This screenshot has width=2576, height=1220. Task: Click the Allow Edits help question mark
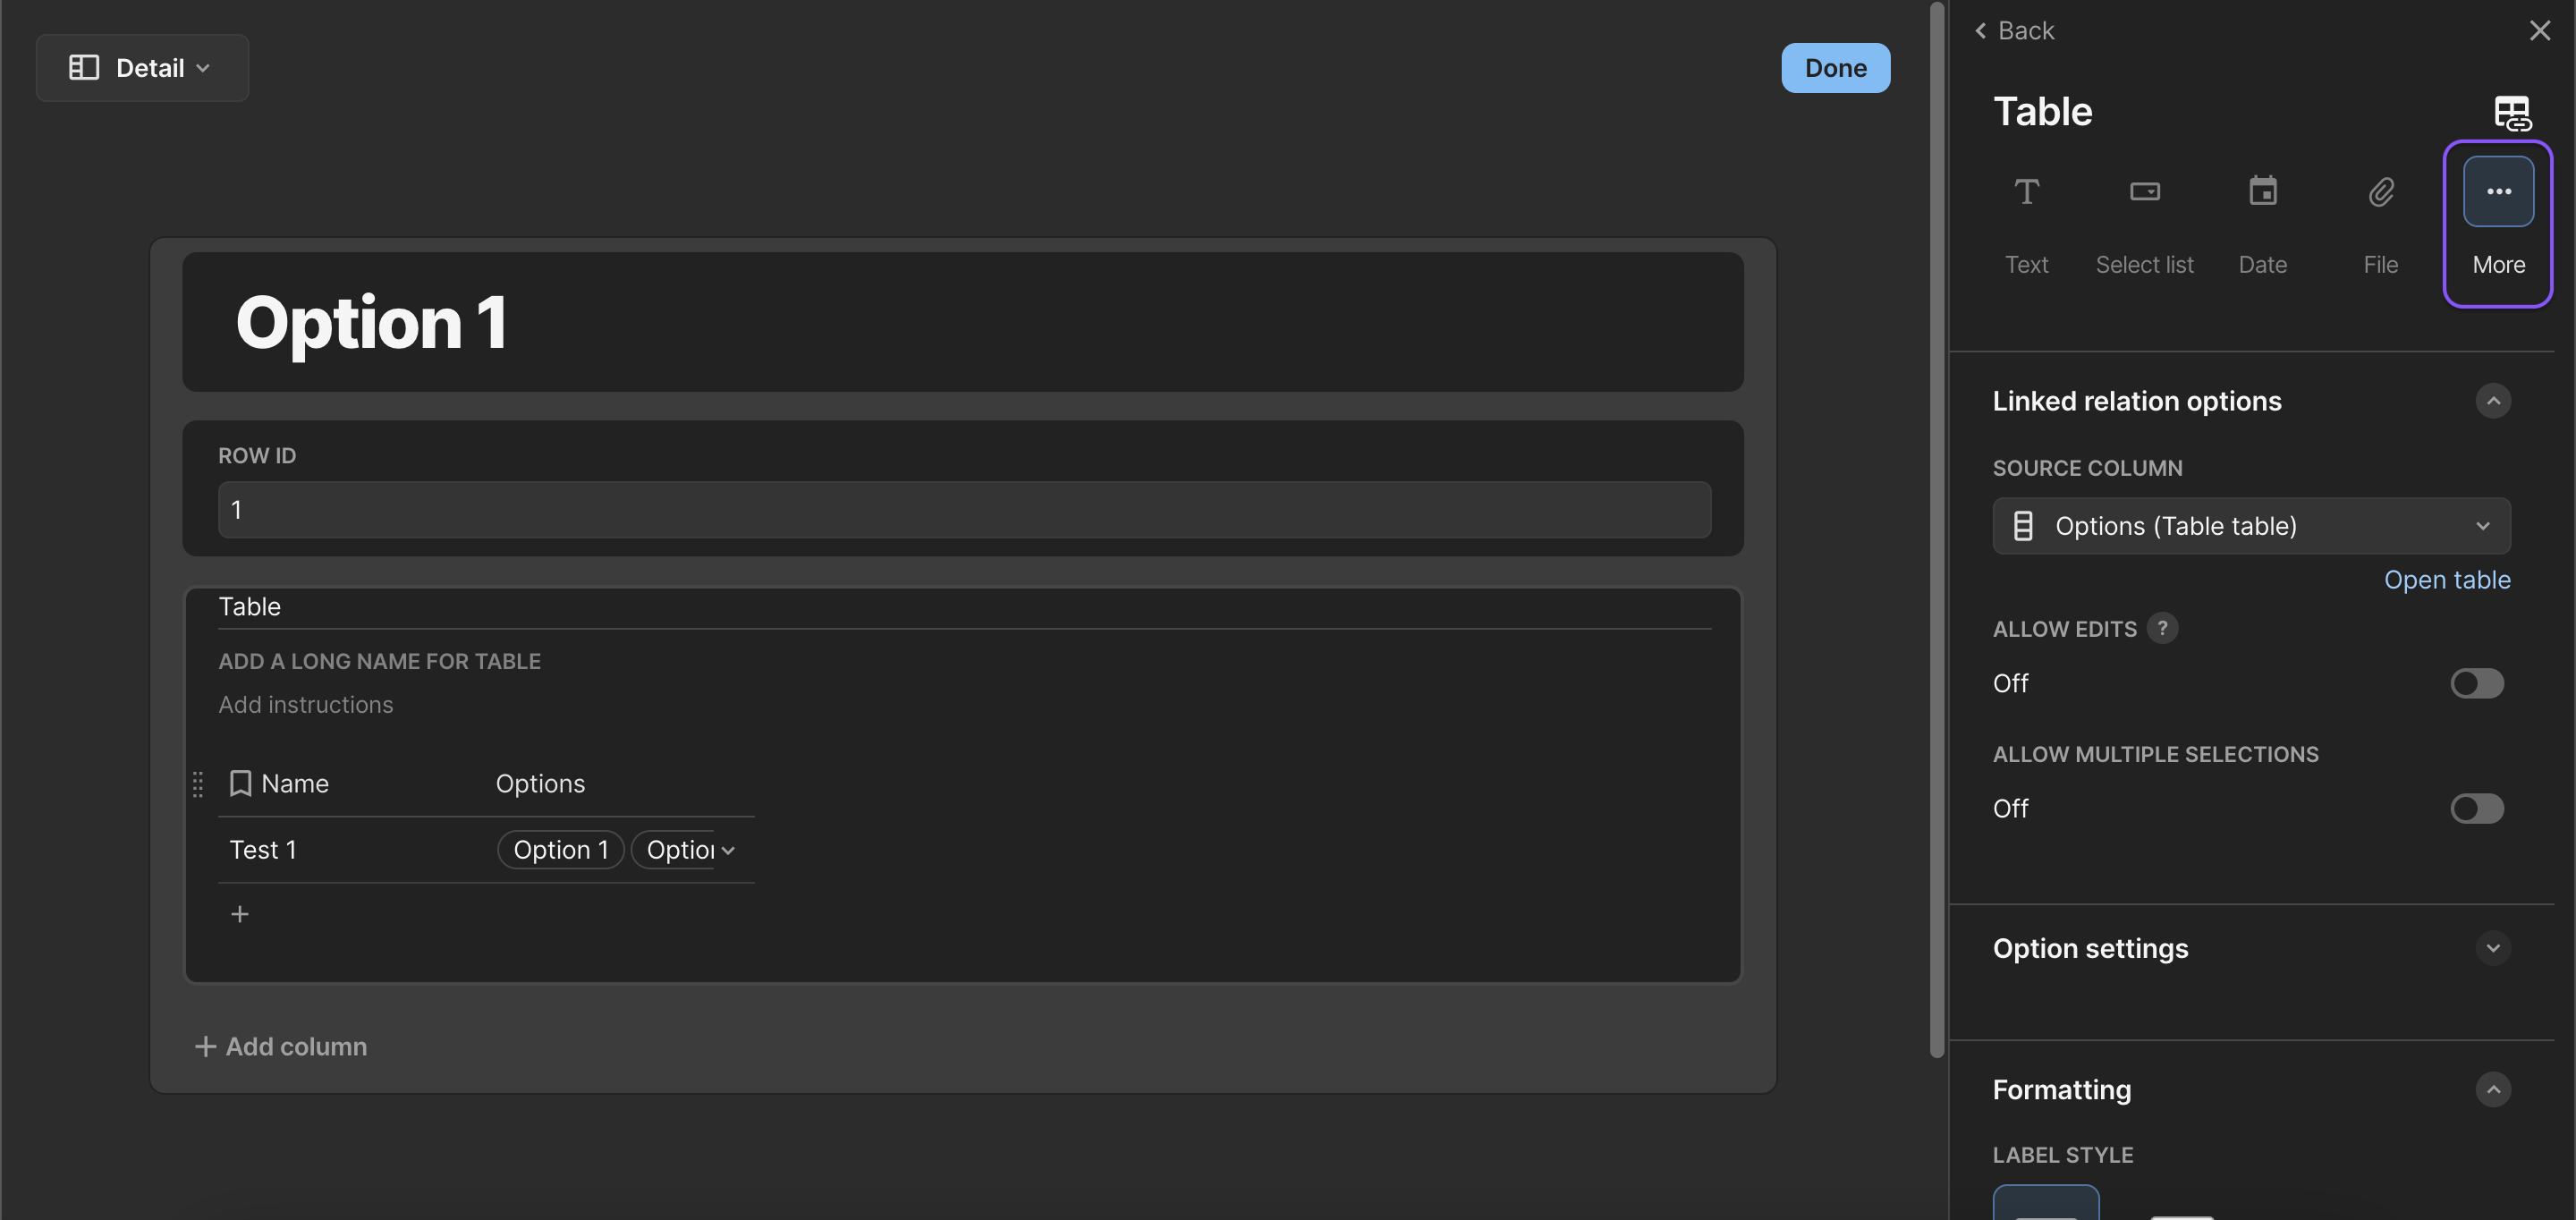[2162, 628]
